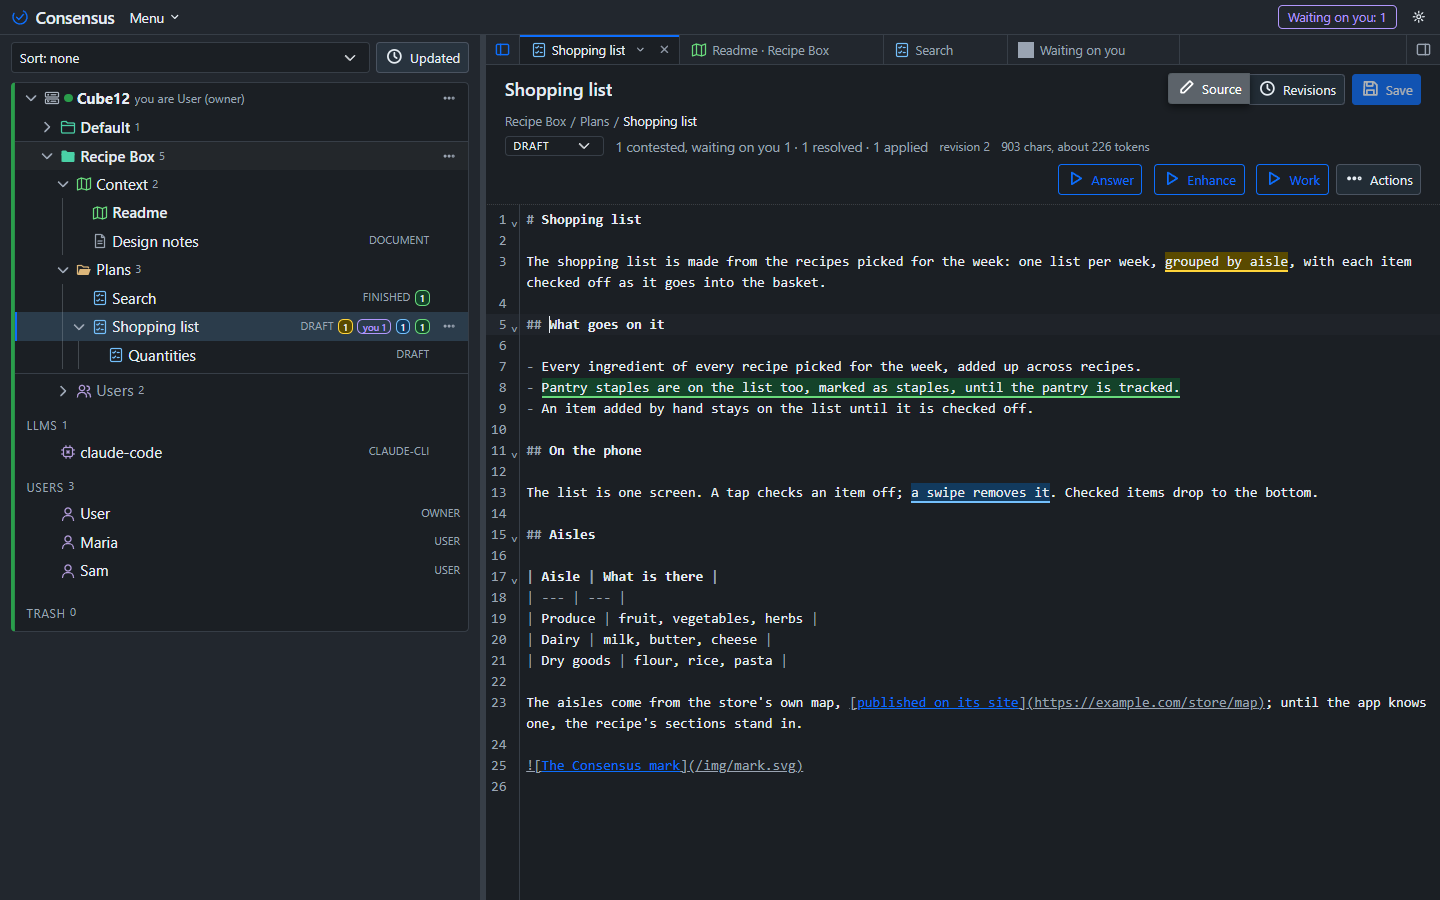
Task: Open the Design notes document
Action: point(155,241)
